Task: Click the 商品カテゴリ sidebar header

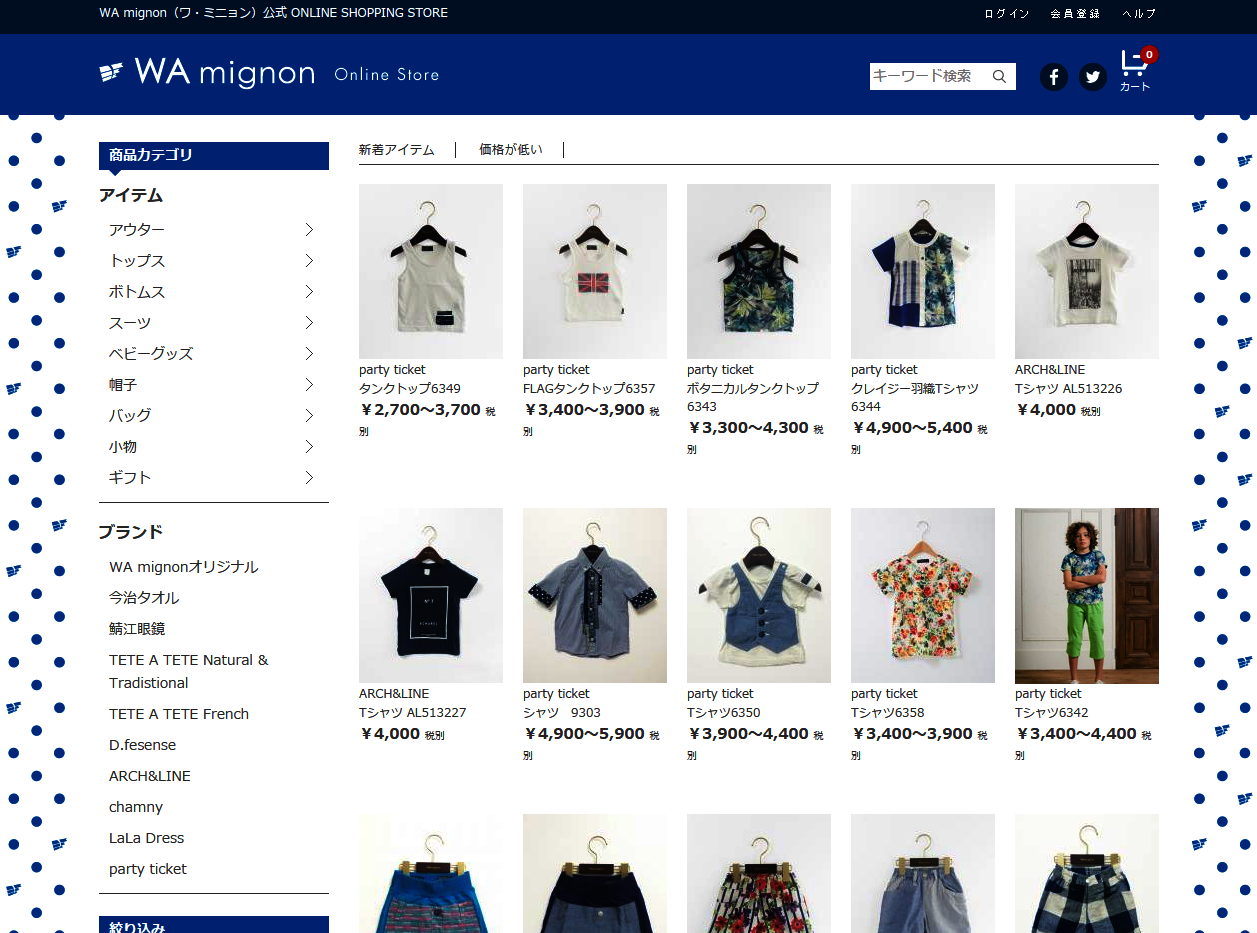Action: 214,155
